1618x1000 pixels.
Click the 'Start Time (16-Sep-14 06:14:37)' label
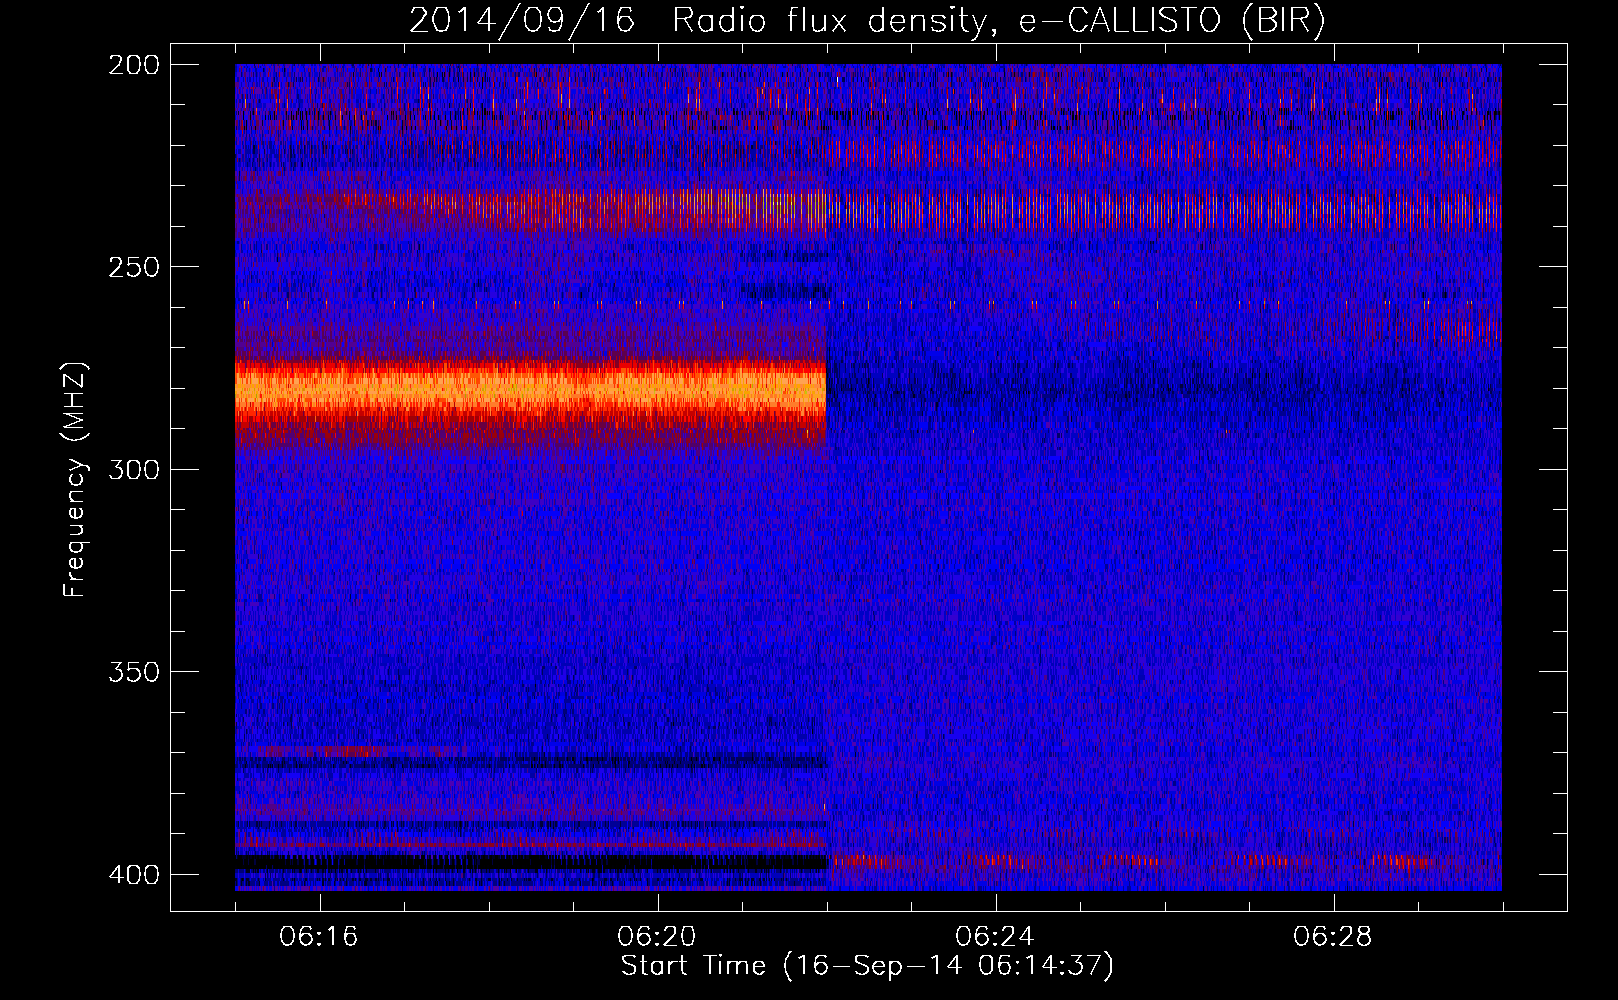coord(867,966)
